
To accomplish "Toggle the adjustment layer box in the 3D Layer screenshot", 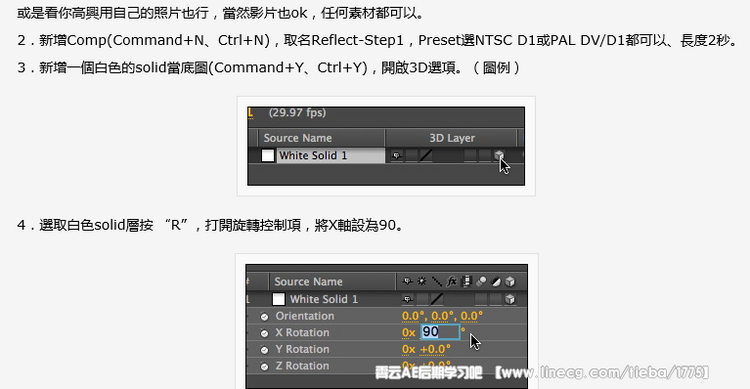I will [x=485, y=155].
